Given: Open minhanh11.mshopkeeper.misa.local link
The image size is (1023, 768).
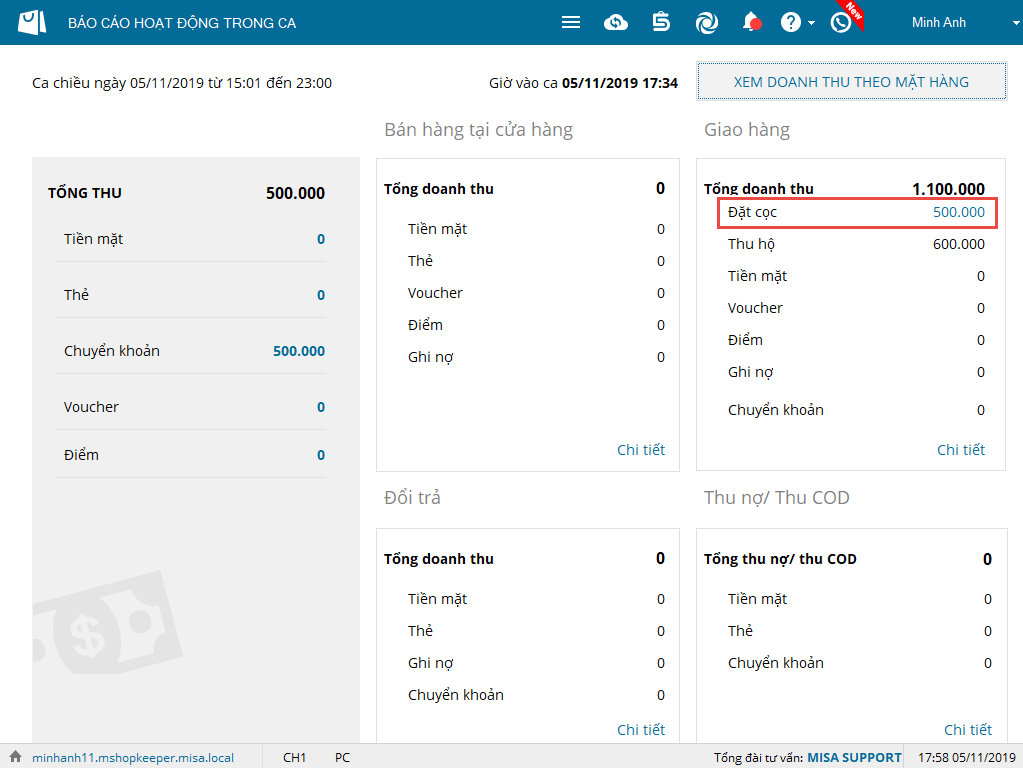Looking at the screenshot, I should click(x=133, y=758).
